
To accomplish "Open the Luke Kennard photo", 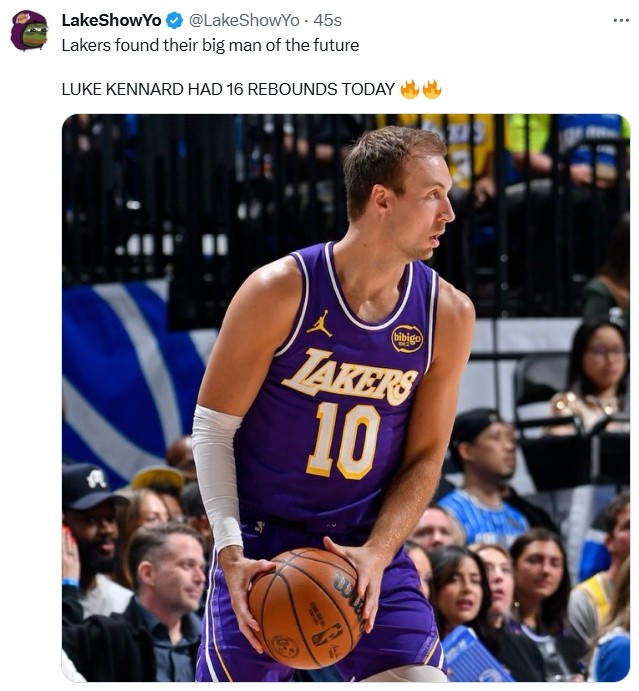I will point(345,400).
